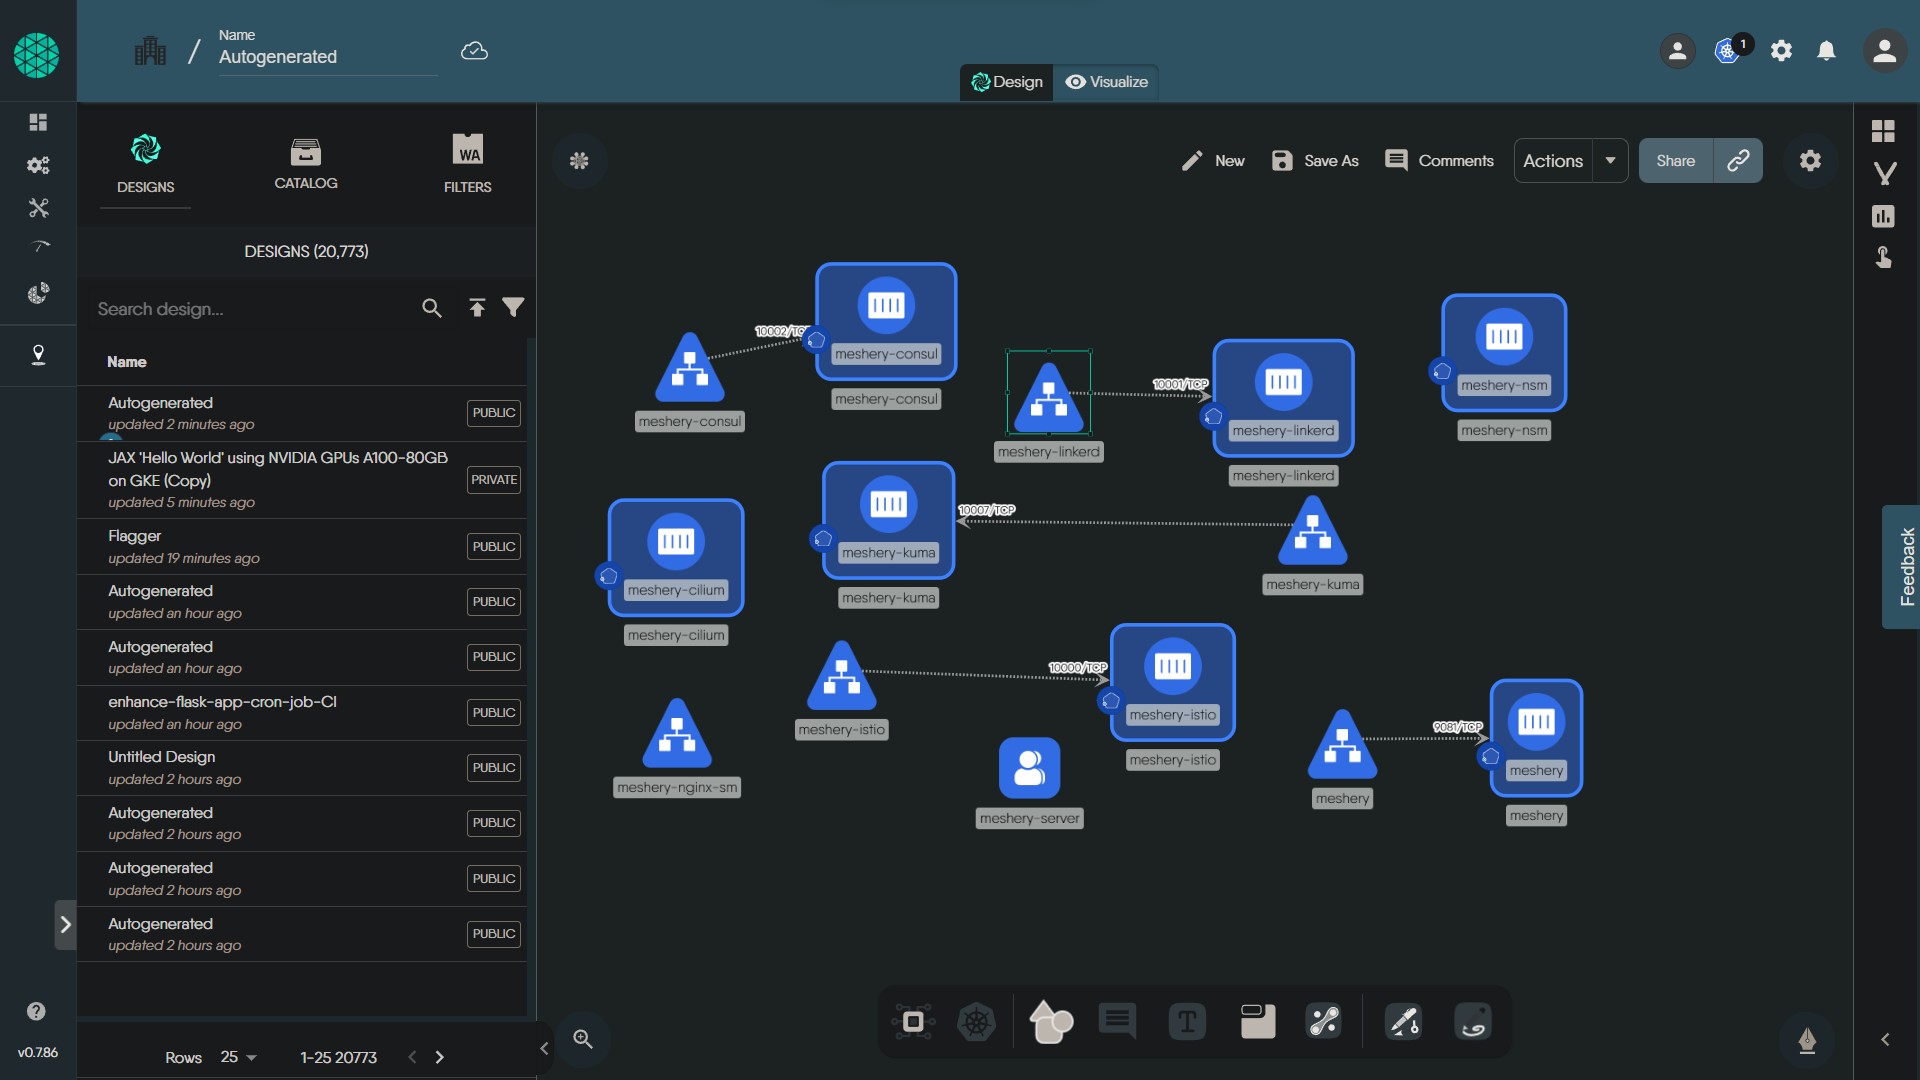Select the section card tool in dock
Screen dimensions: 1920x1080
click(1257, 1022)
